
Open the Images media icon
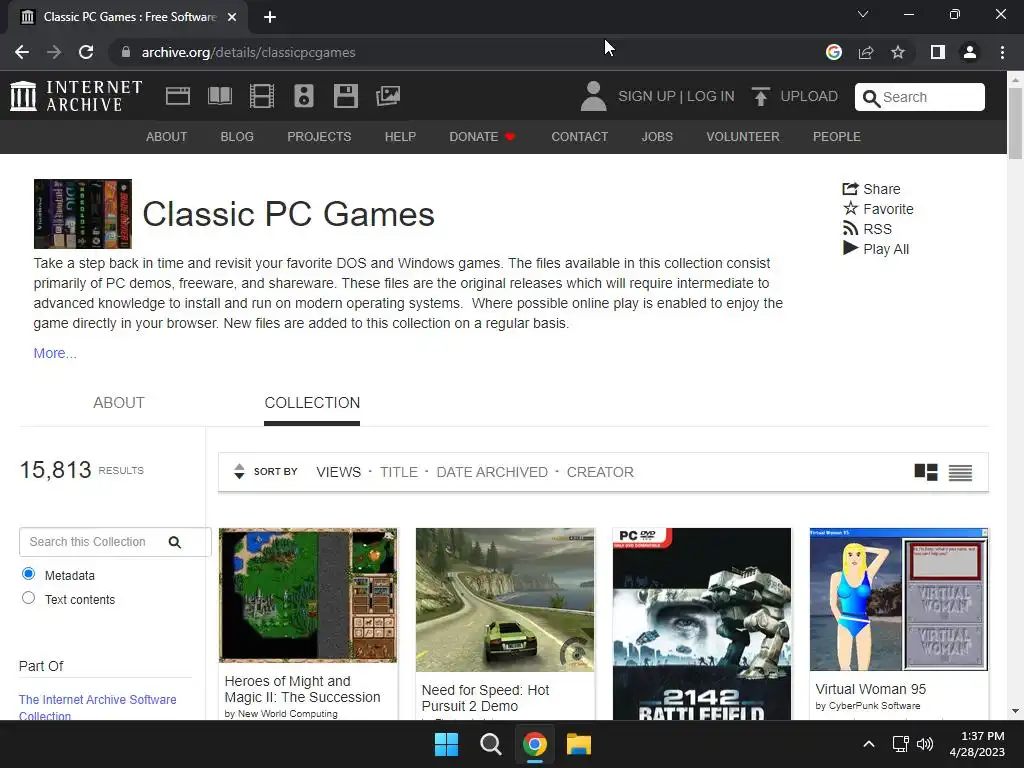[x=388, y=96]
